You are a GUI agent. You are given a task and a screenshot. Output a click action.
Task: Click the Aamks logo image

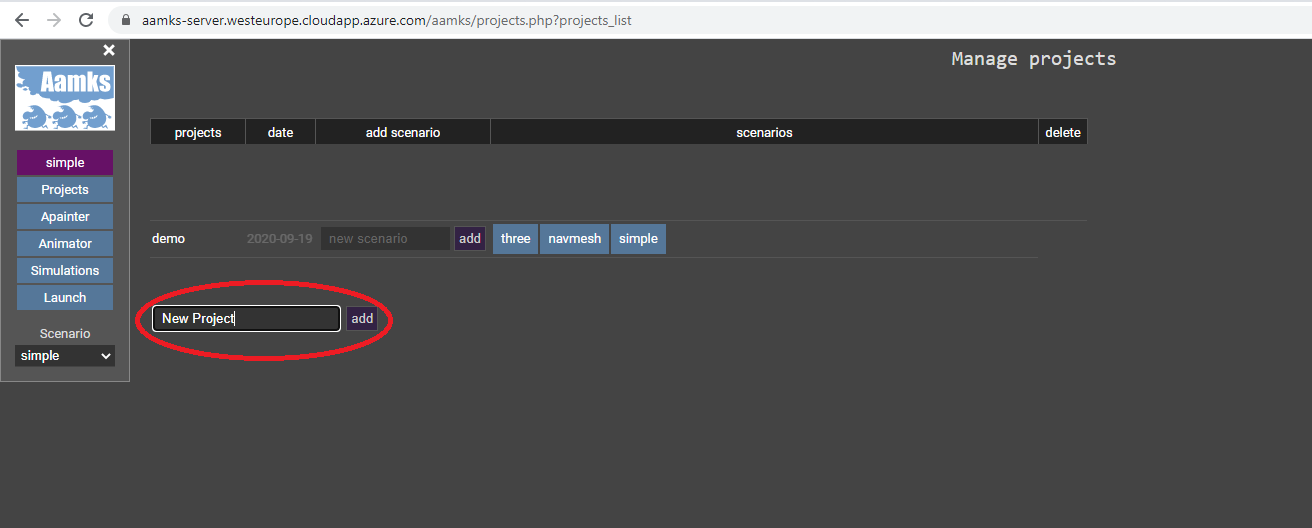click(65, 98)
